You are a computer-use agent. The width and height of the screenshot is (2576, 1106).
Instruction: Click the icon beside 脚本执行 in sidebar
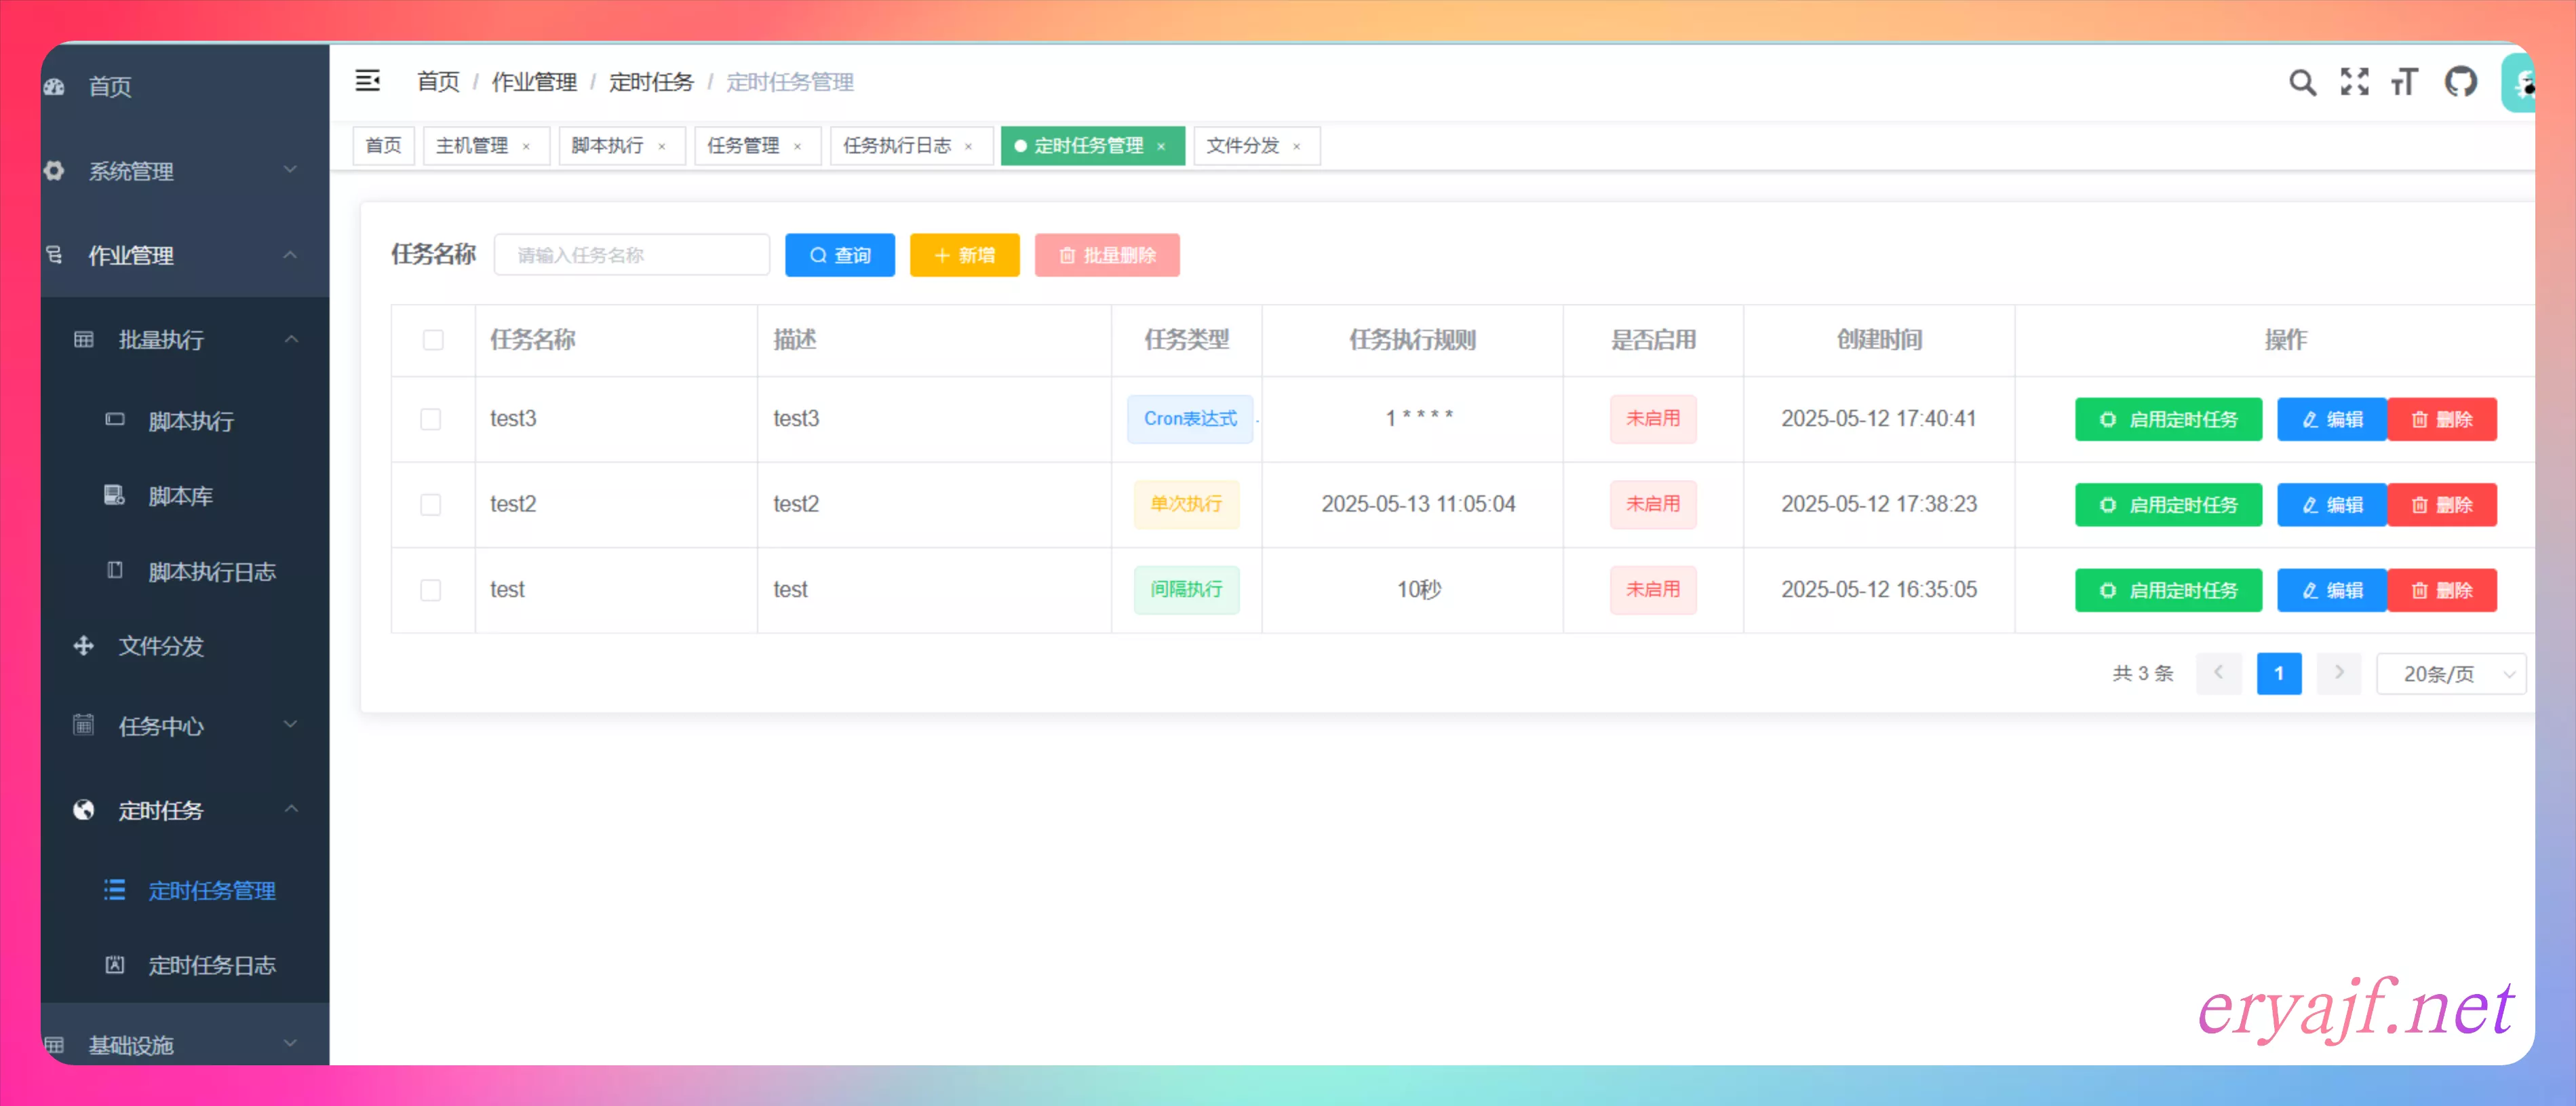tap(115, 420)
